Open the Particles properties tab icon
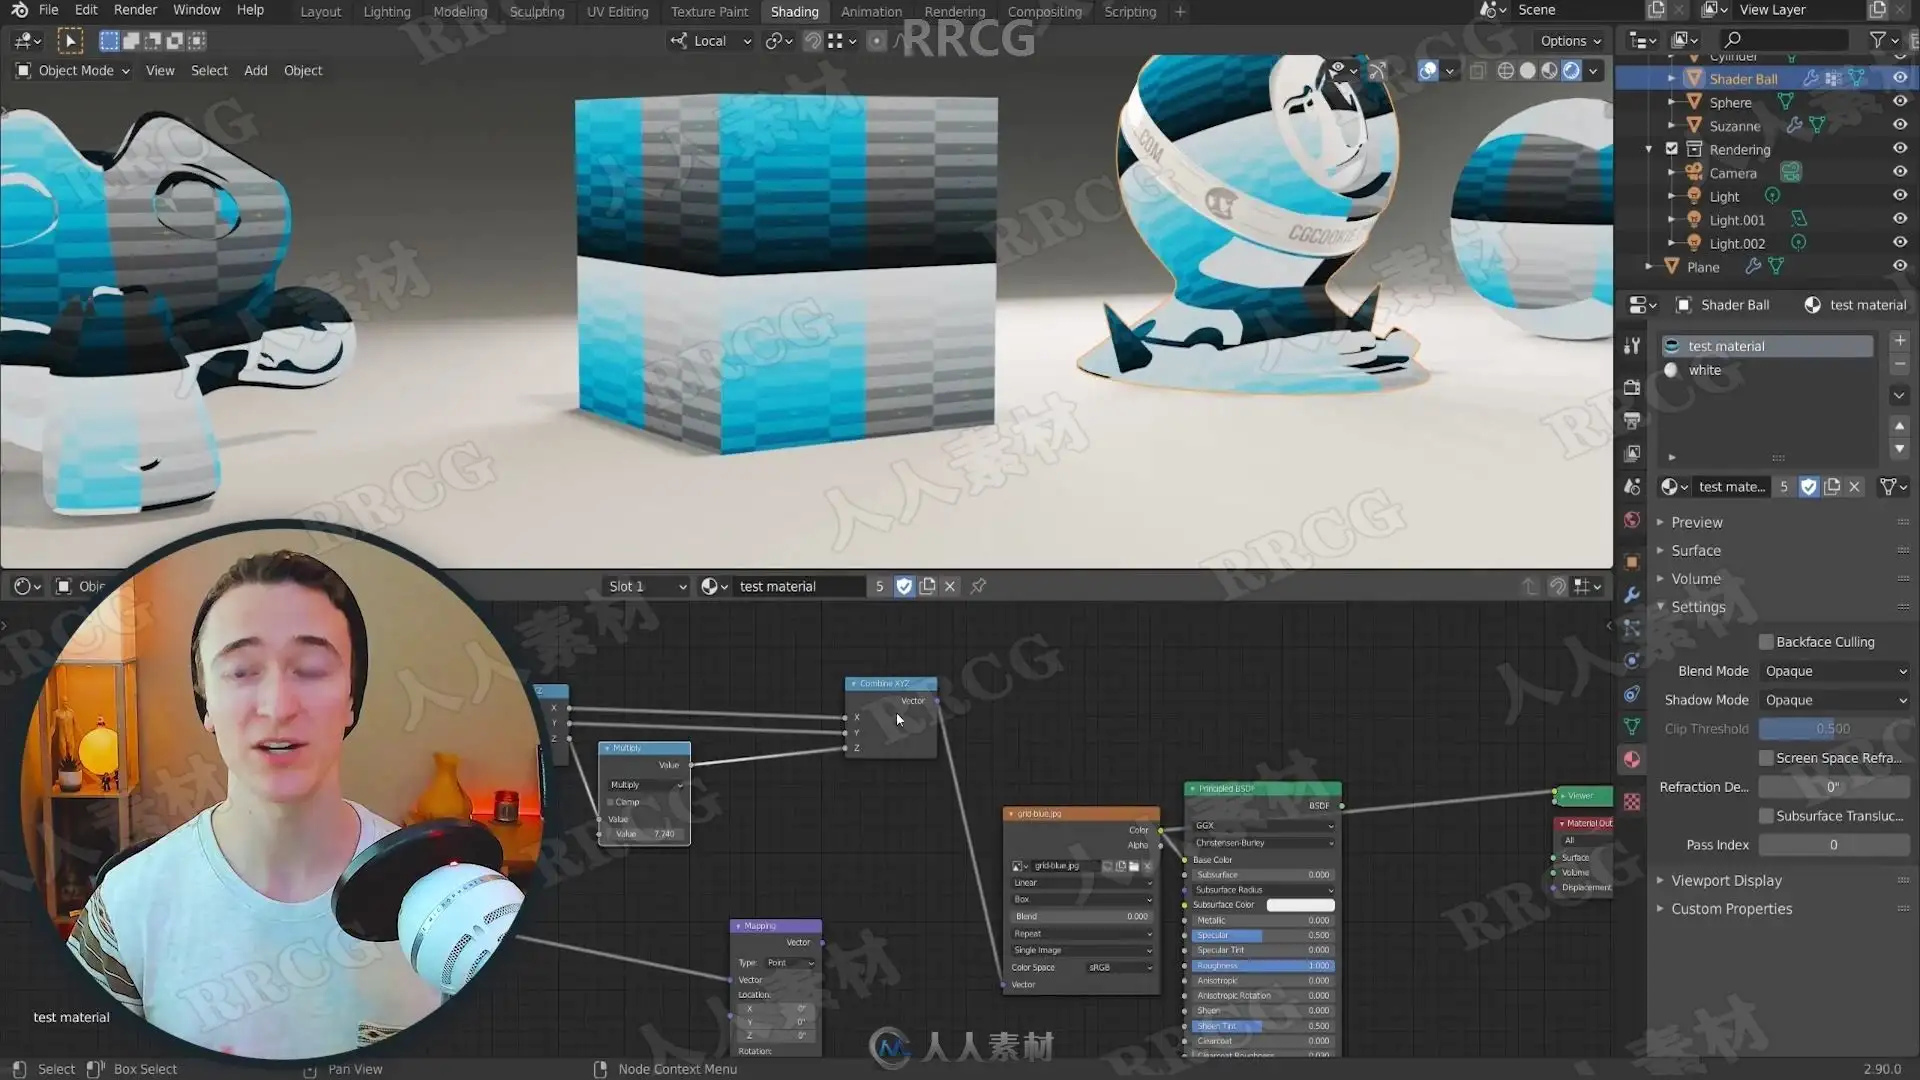This screenshot has width=1920, height=1080. (x=1632, y=628)
